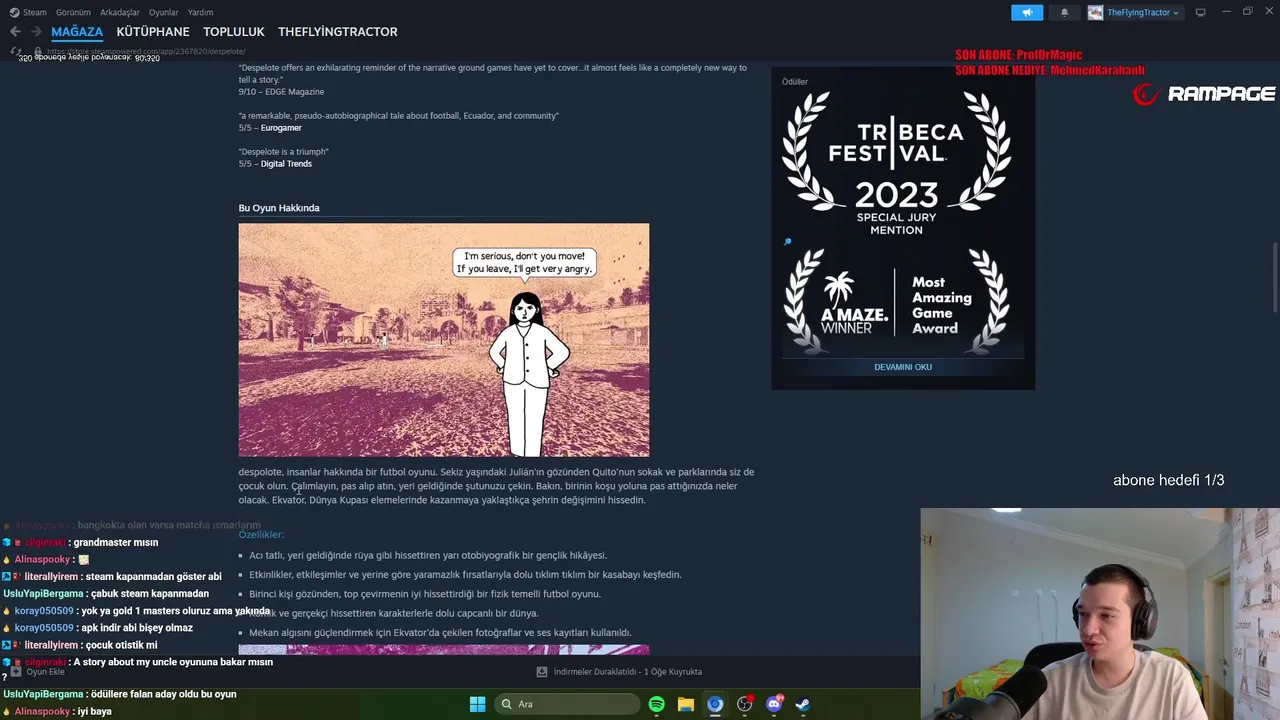1280x720 pixels.
Task: Click the 'abone hedefi 1/3' overlay text
Action: coord(1168,480)
